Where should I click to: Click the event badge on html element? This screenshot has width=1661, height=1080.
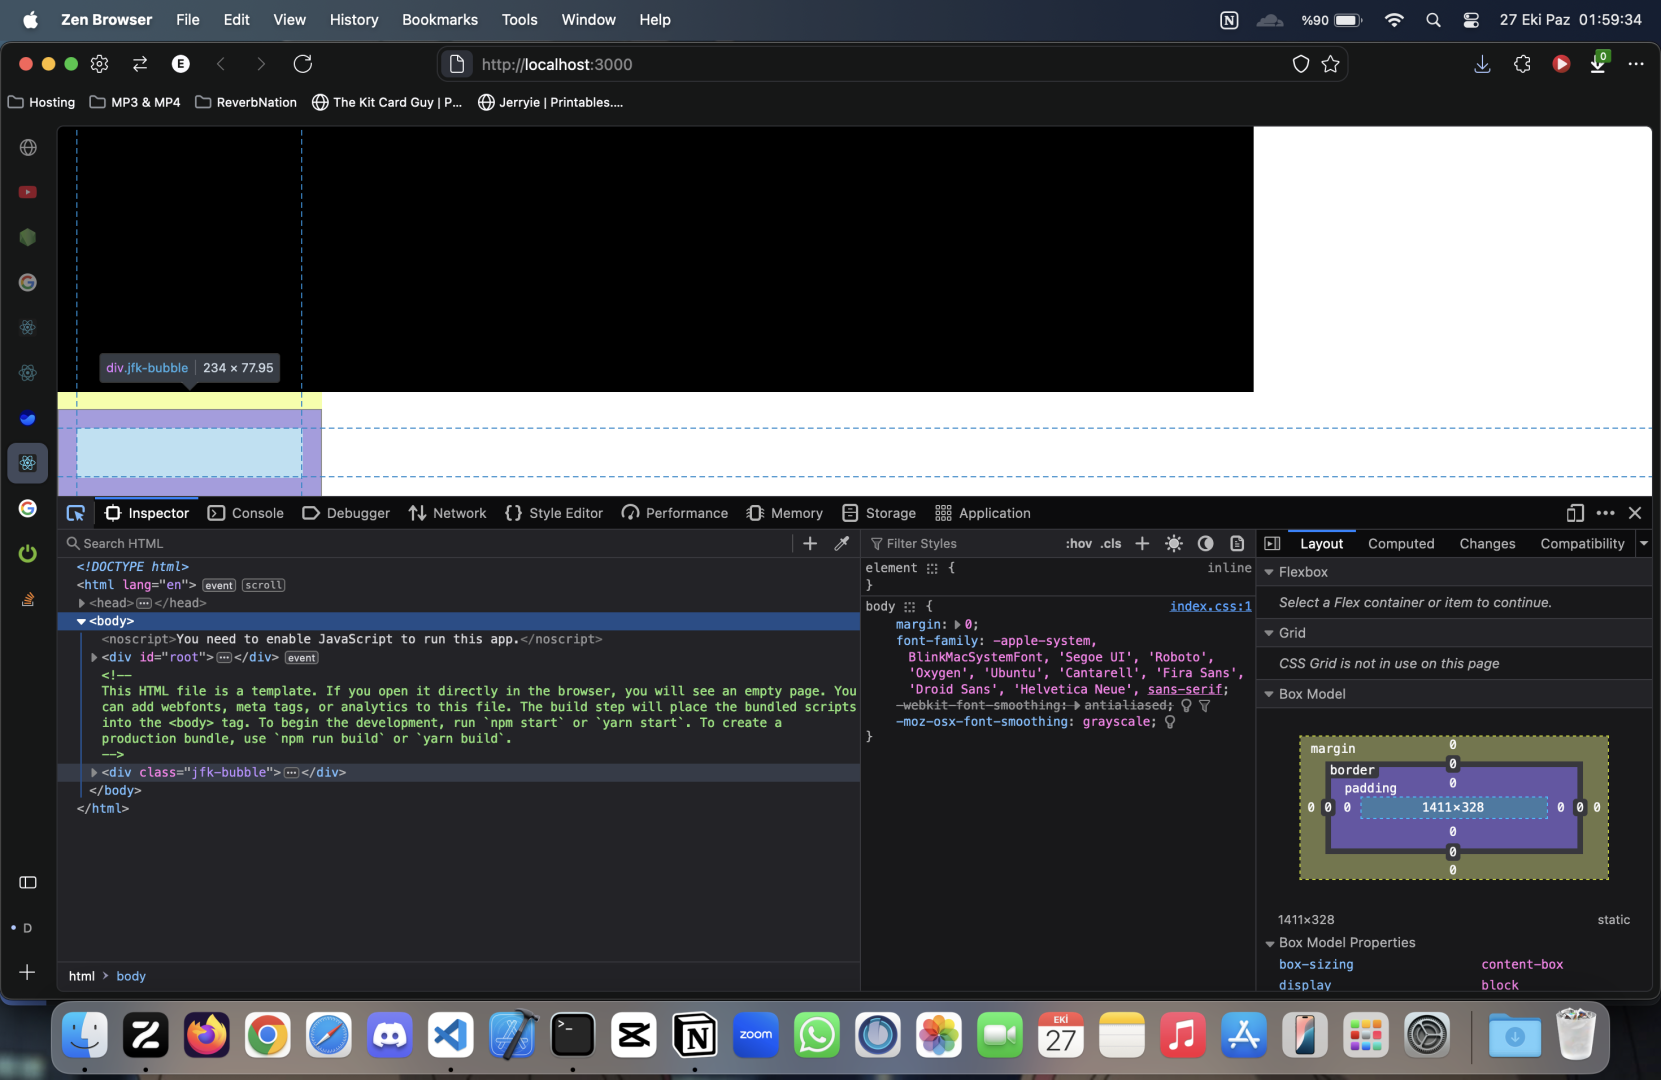click(x=219, y=585)
